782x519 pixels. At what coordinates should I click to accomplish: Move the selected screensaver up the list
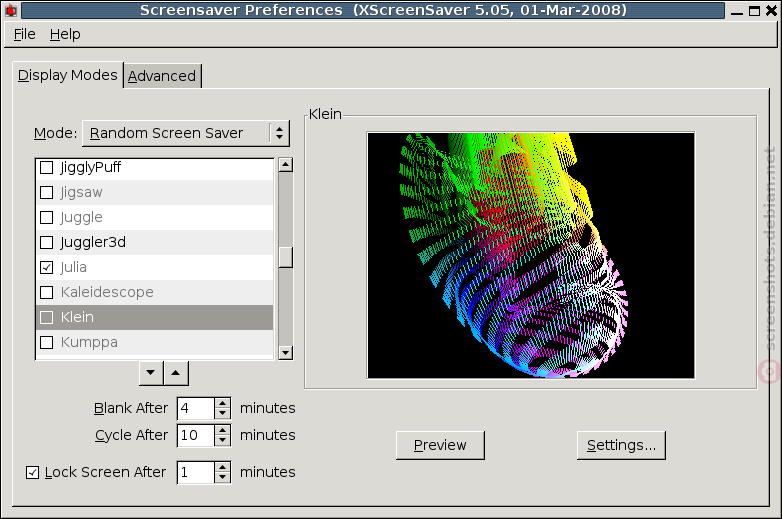point(176,373)
